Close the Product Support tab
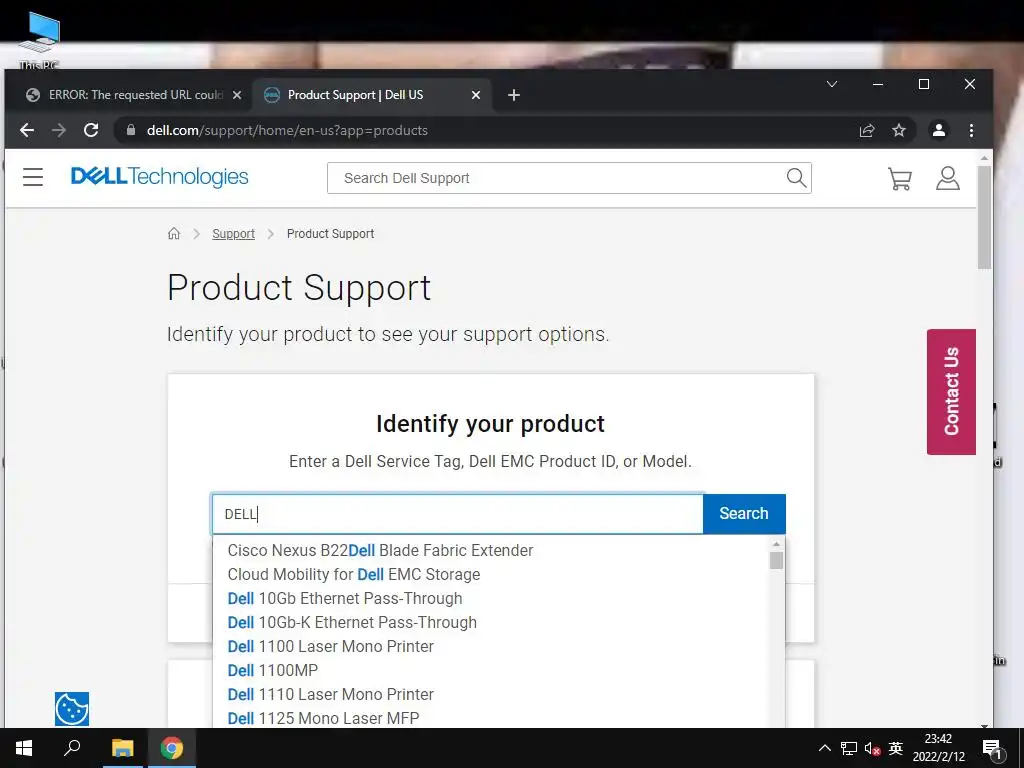Screen dimensions: 1024x768 [x=476, y=95]
